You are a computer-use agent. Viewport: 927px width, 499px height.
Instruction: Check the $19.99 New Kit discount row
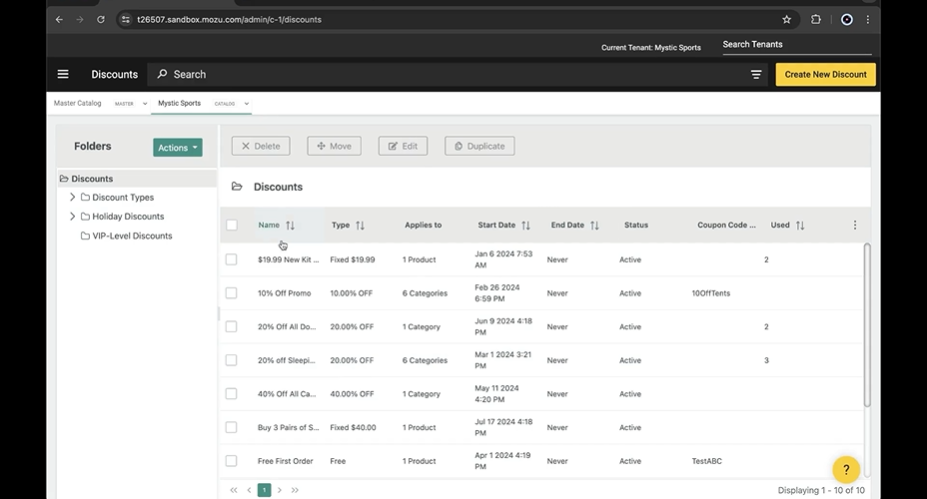point(231,260)
